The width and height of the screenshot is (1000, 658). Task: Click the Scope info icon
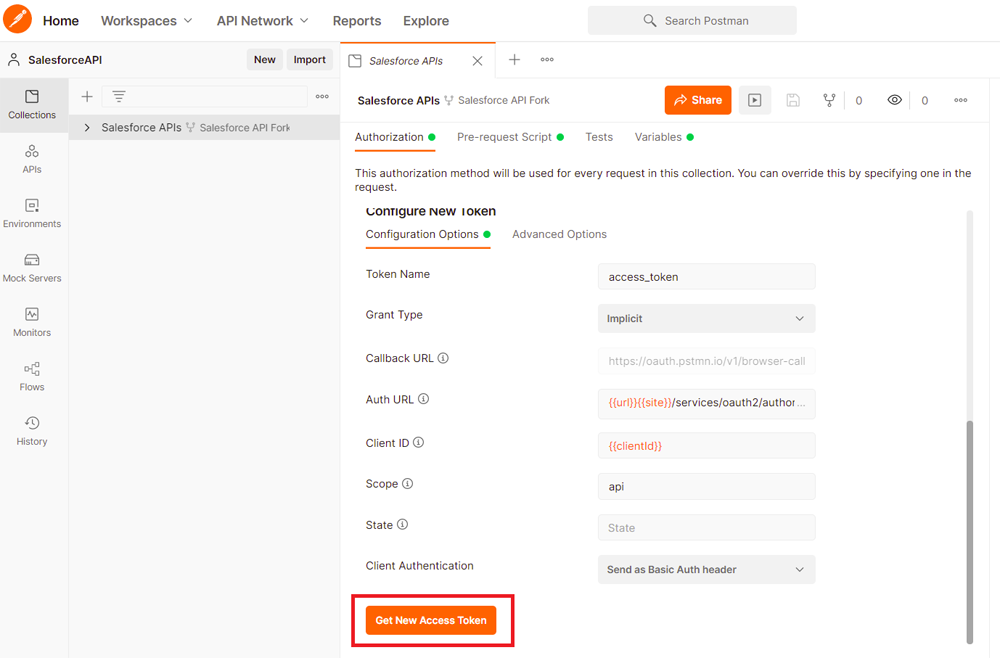pos(407,483)
